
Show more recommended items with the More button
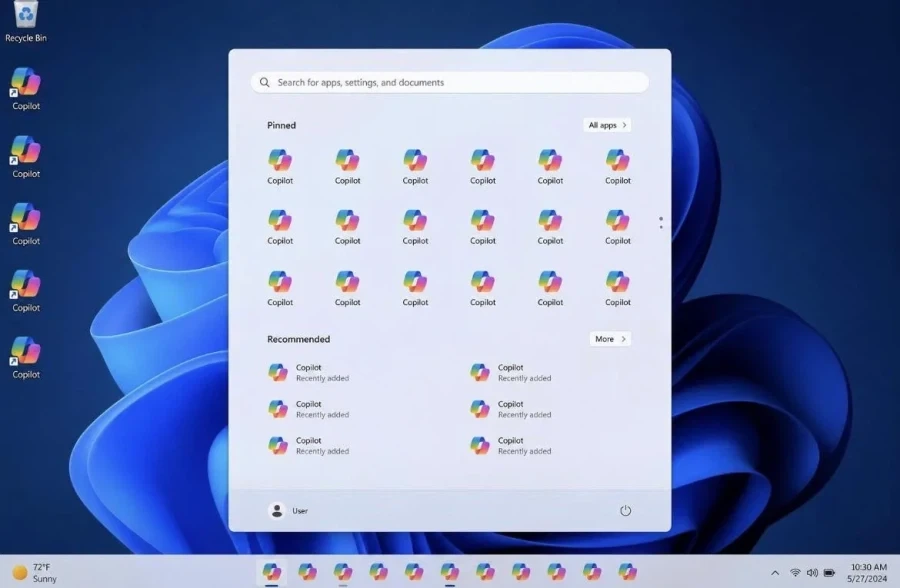coord(610,339)
